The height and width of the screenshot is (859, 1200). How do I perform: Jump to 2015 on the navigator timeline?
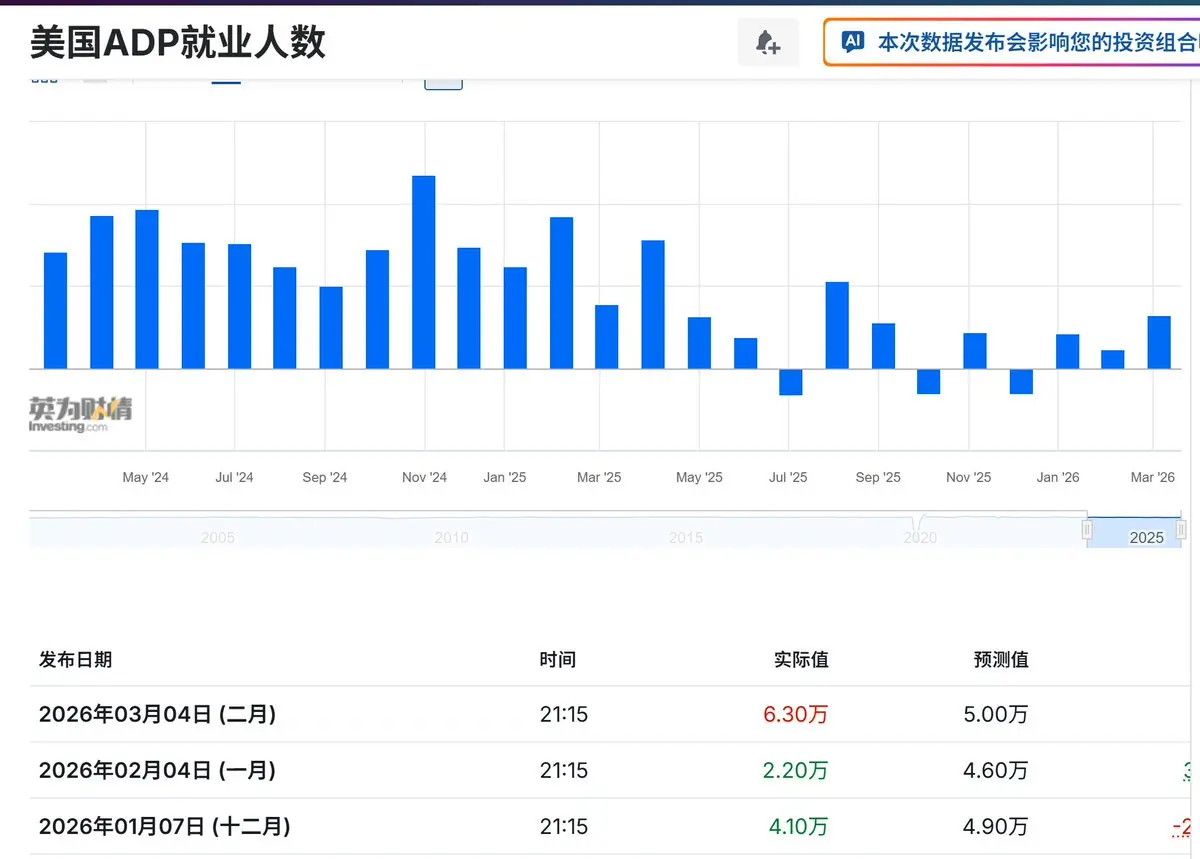pyautogui.click(x=686, y=538)
